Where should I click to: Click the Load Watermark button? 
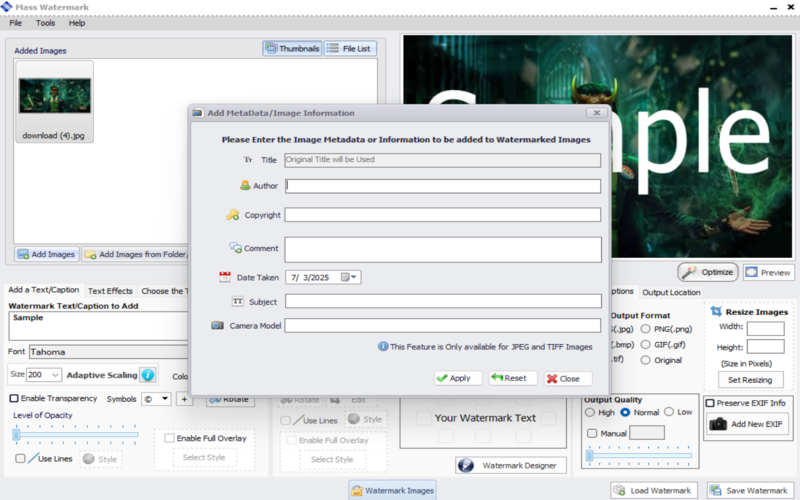(654, 490)
